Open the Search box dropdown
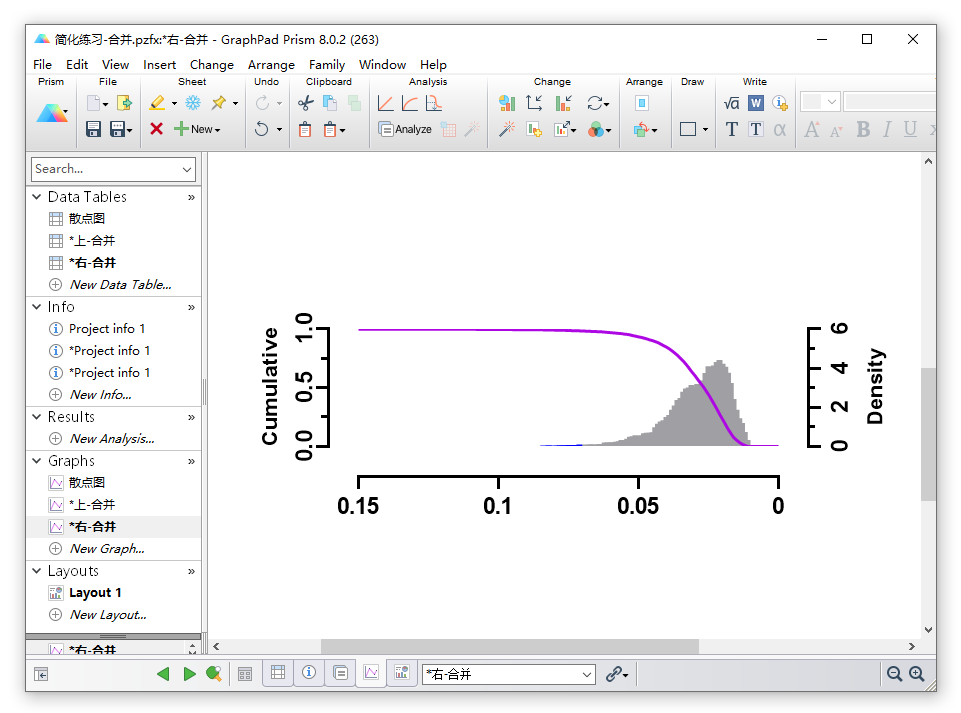The image size is (961, 713). click(x=187, y=169)
